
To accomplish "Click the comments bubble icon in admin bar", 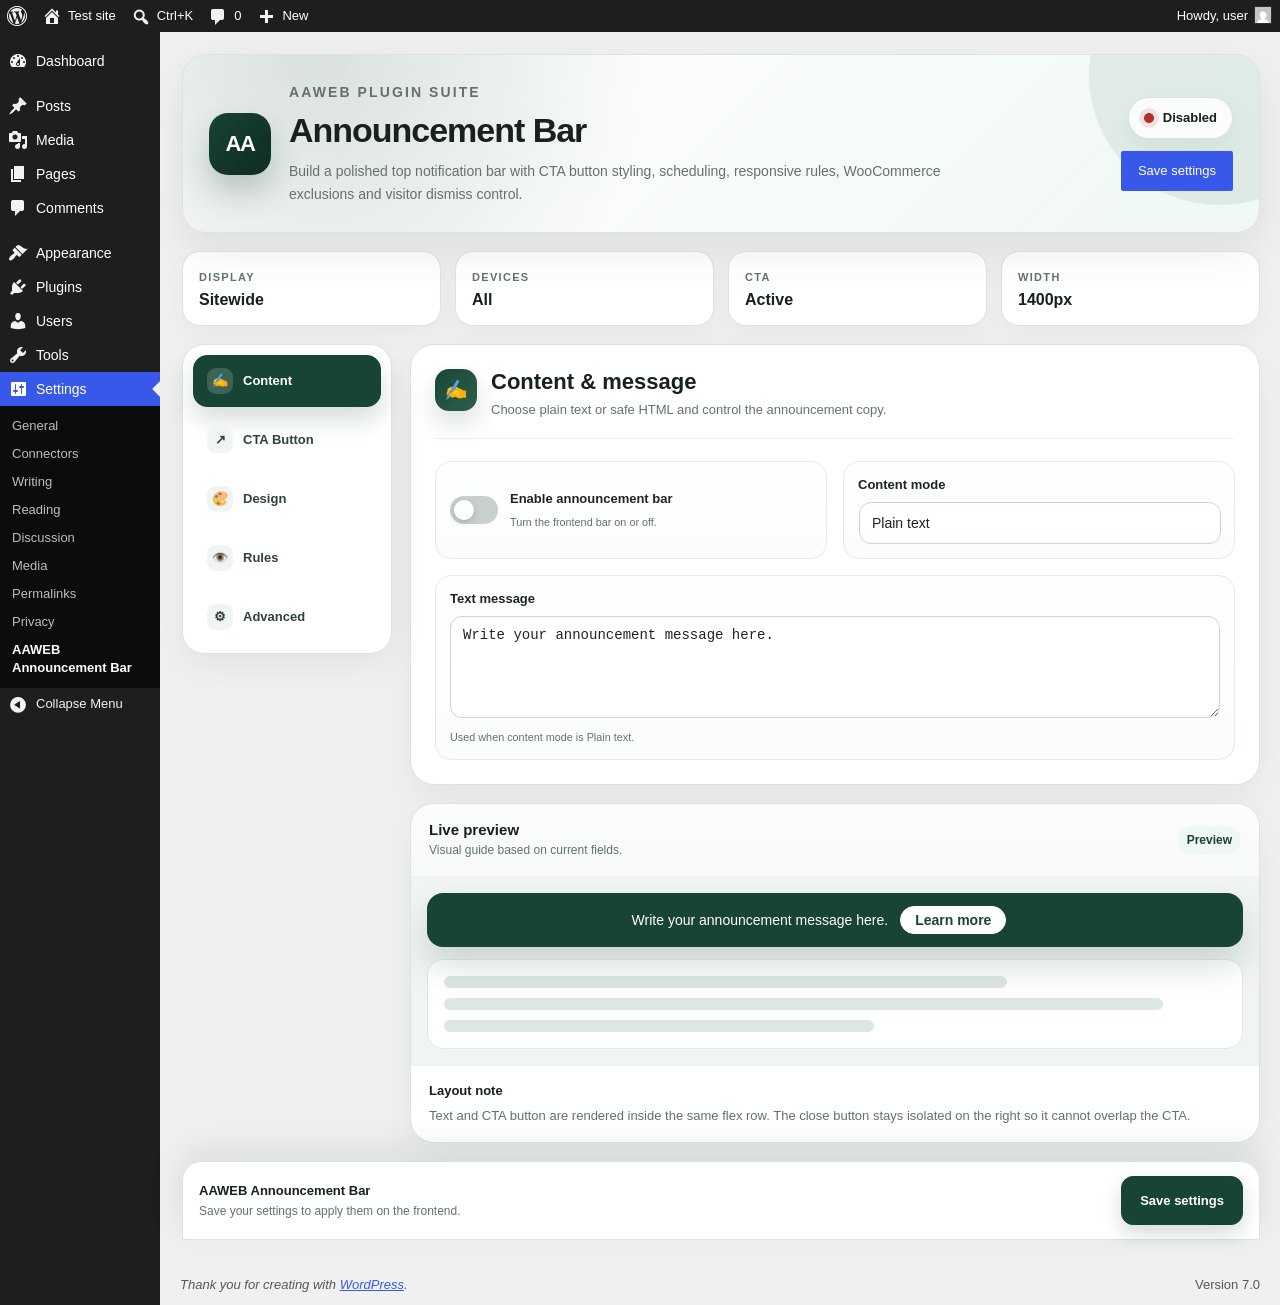I will pyautogui.click(x=218, y=16).
